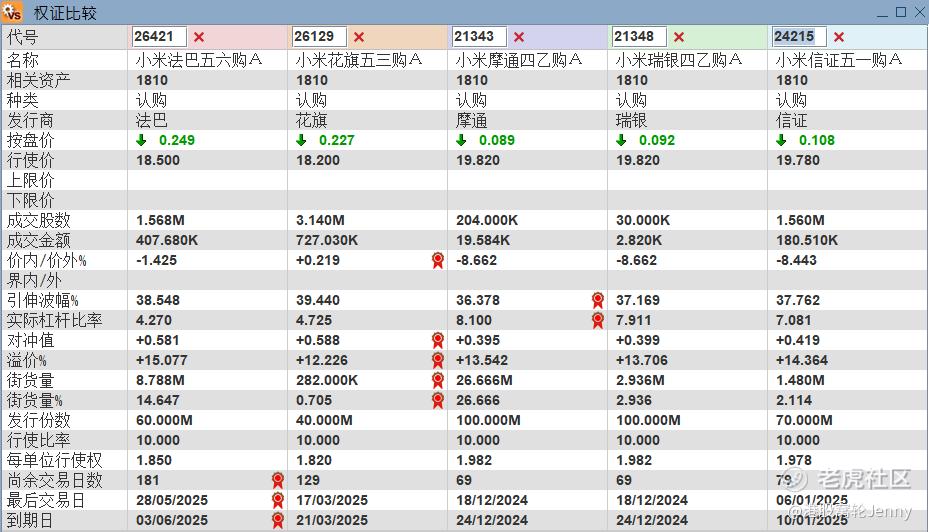Click the 按盘价 row label

pos(30,140)
